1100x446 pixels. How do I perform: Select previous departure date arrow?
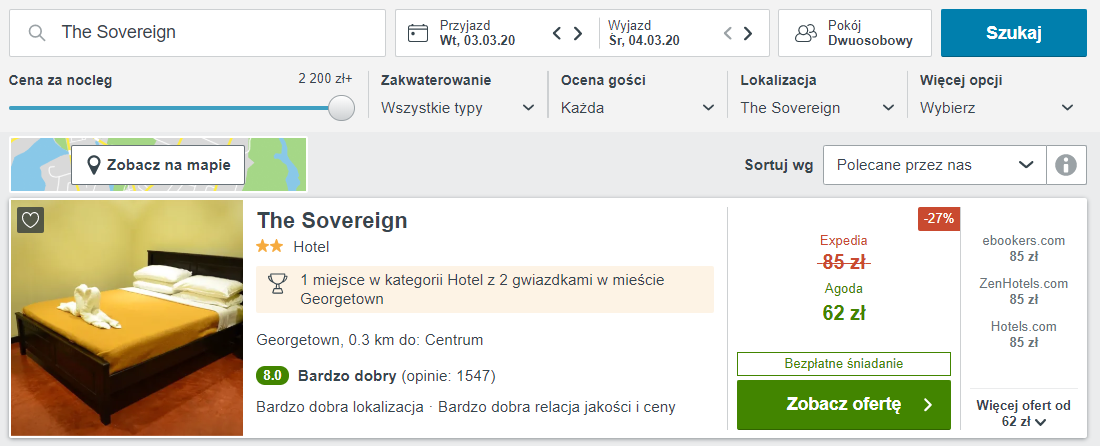point(728,33)
